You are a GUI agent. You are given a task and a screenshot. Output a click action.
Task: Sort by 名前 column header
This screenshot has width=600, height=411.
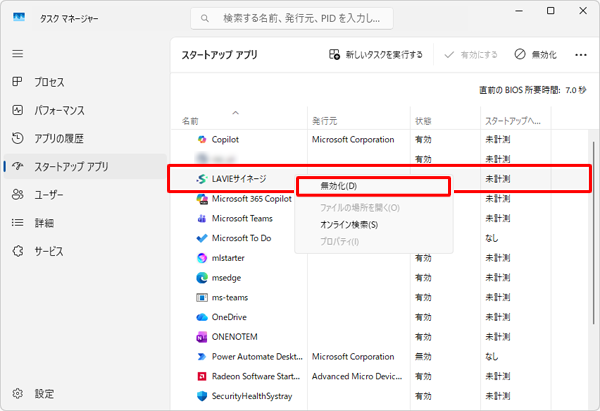[190, 121]
